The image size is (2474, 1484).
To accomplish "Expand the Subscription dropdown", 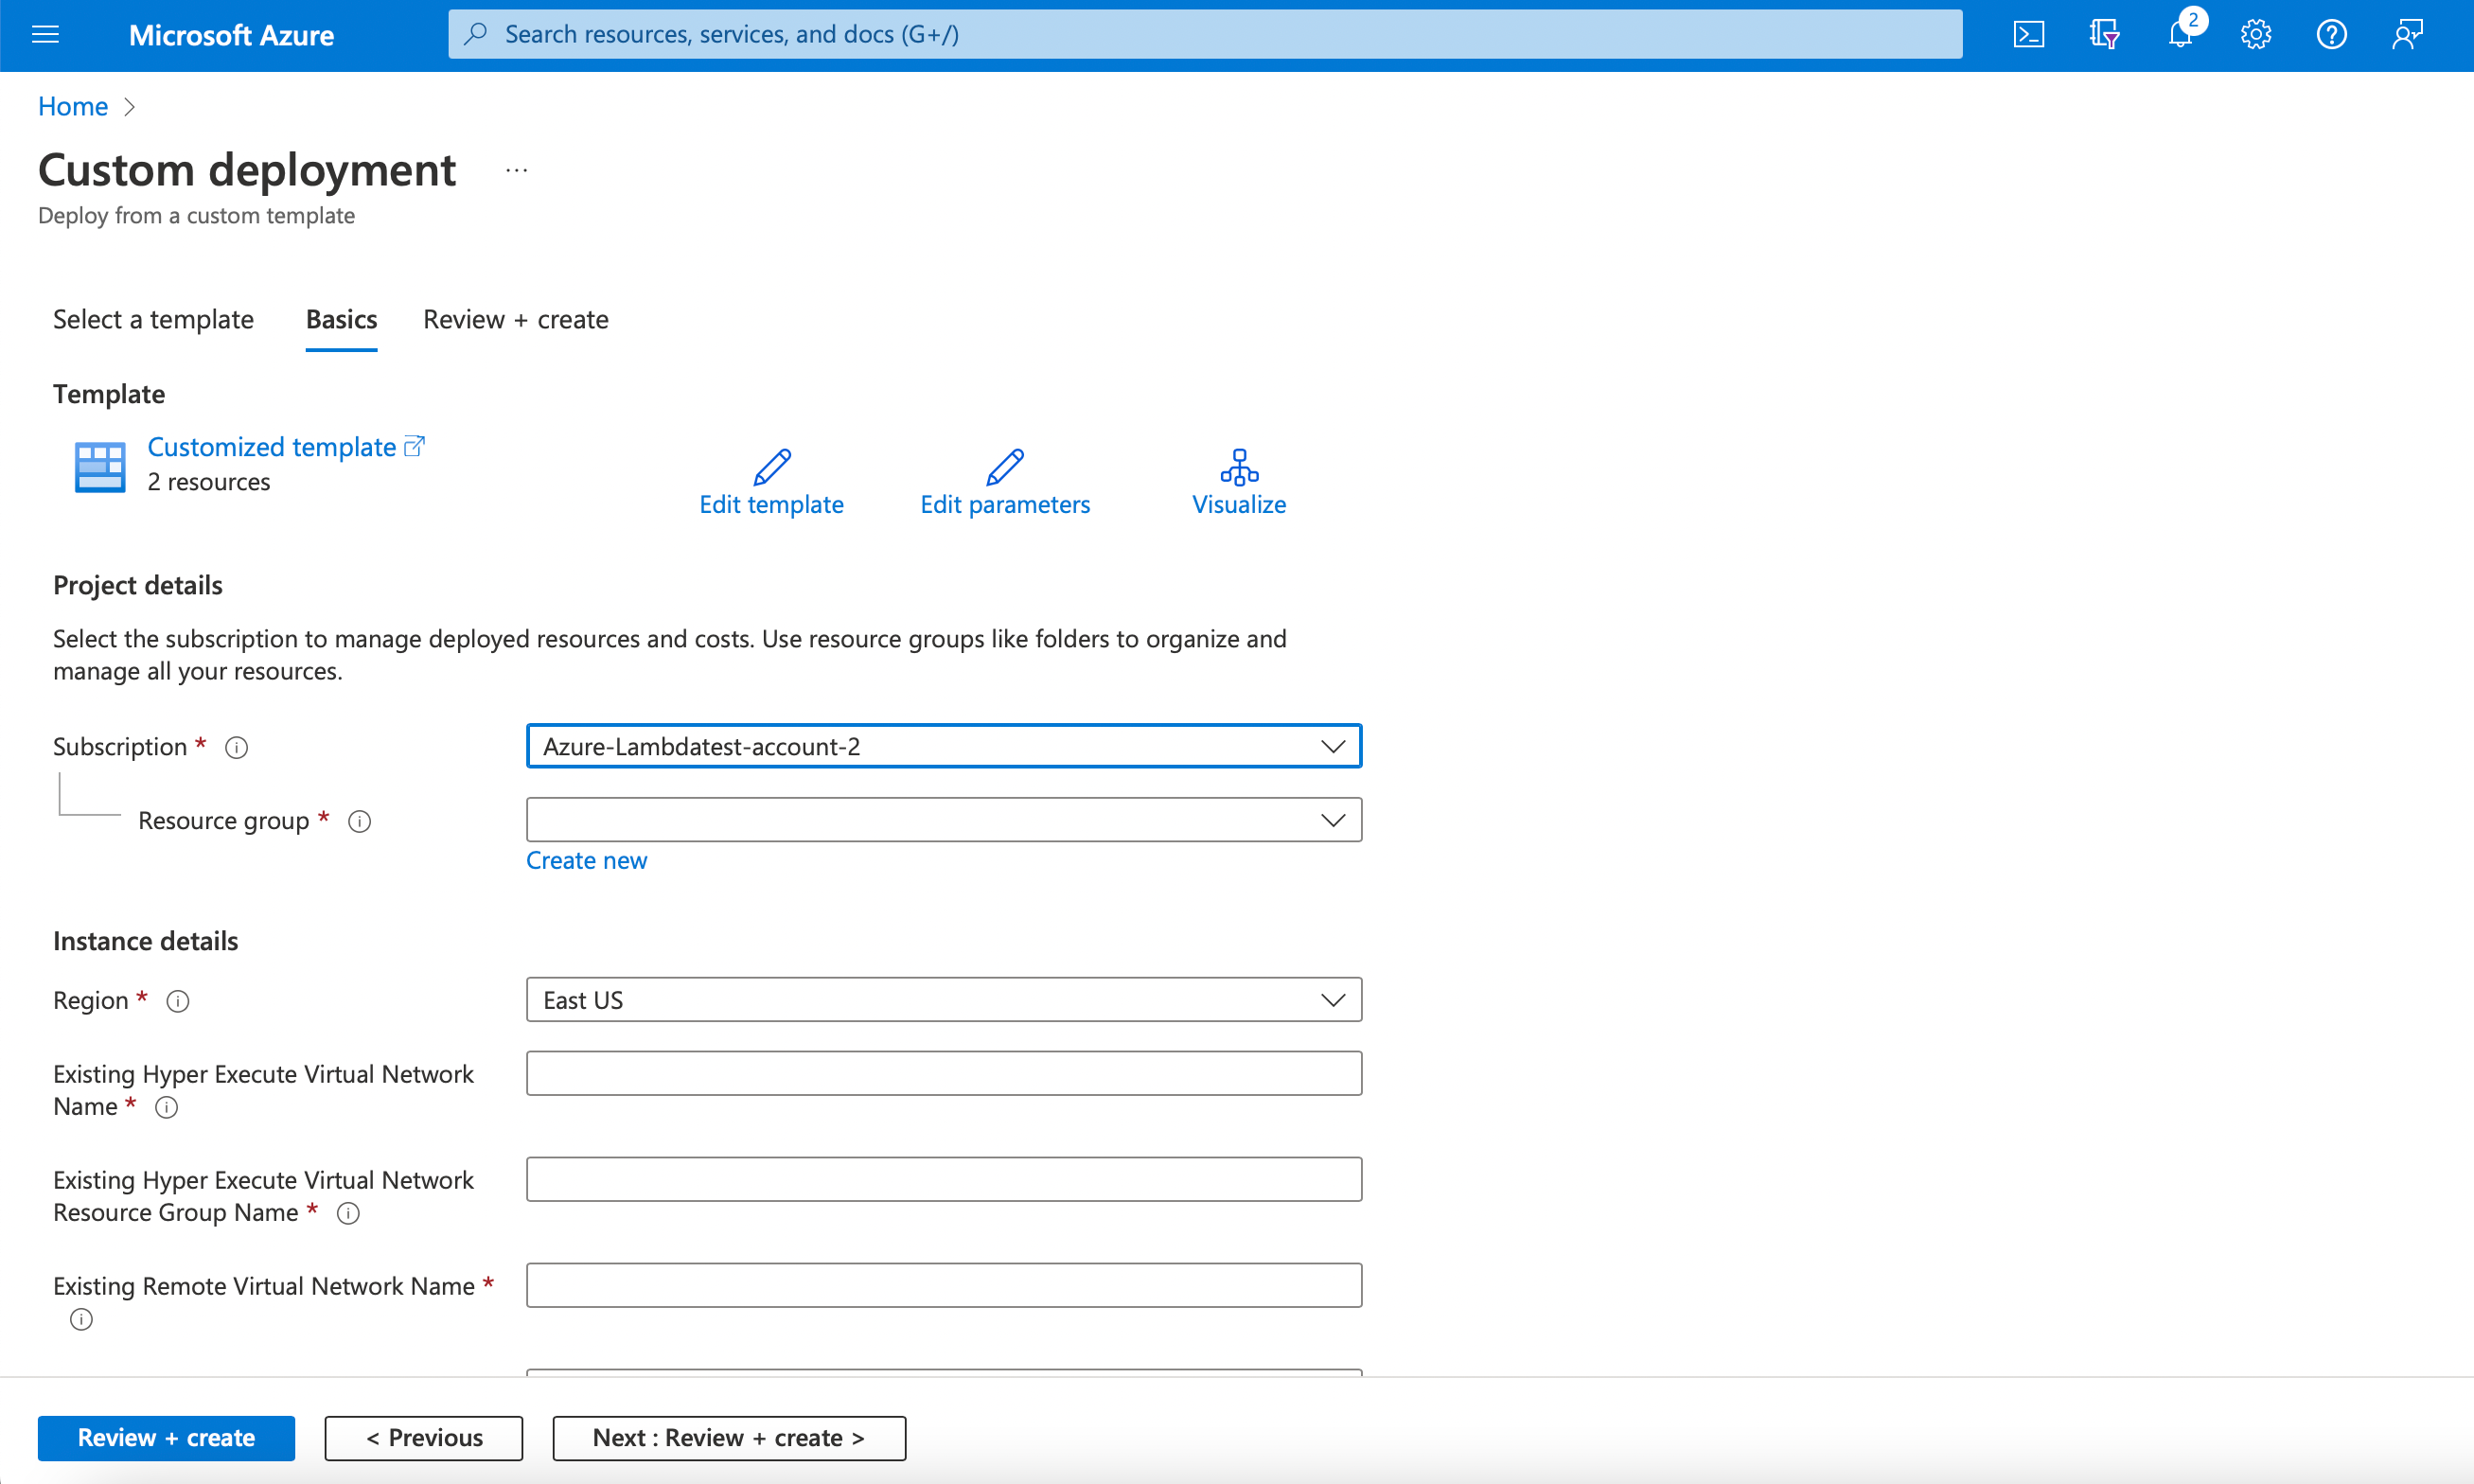I will pyautogui.click(x=1332, y=746).
